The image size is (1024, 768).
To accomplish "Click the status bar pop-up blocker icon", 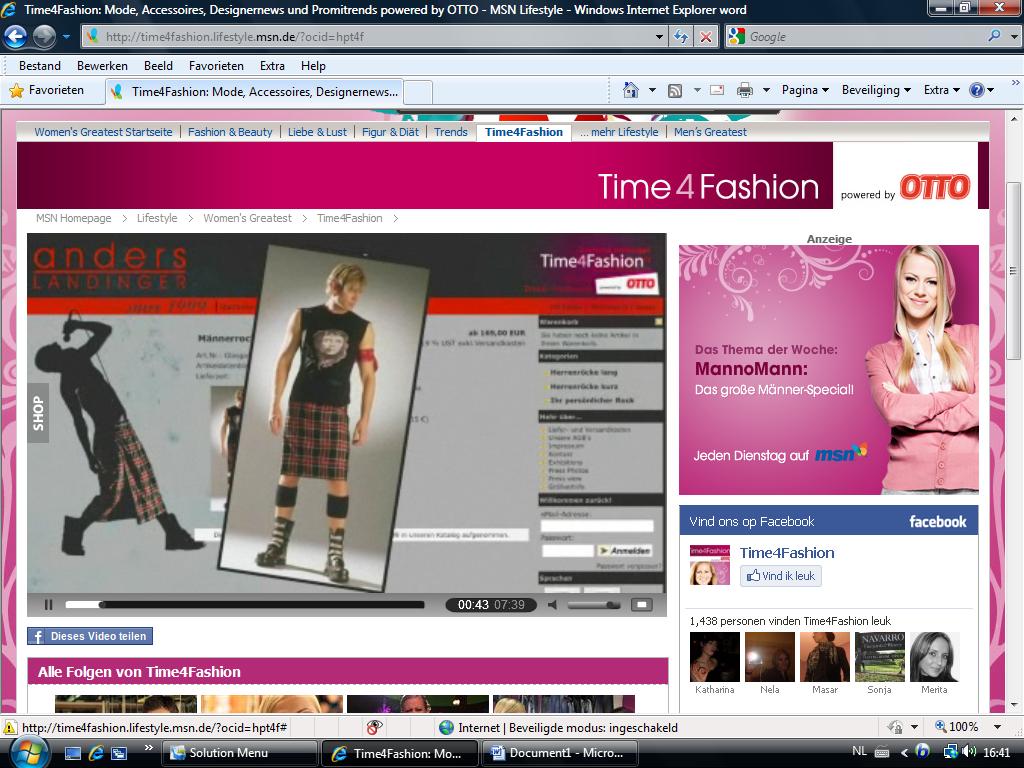I will click(374, 727).
